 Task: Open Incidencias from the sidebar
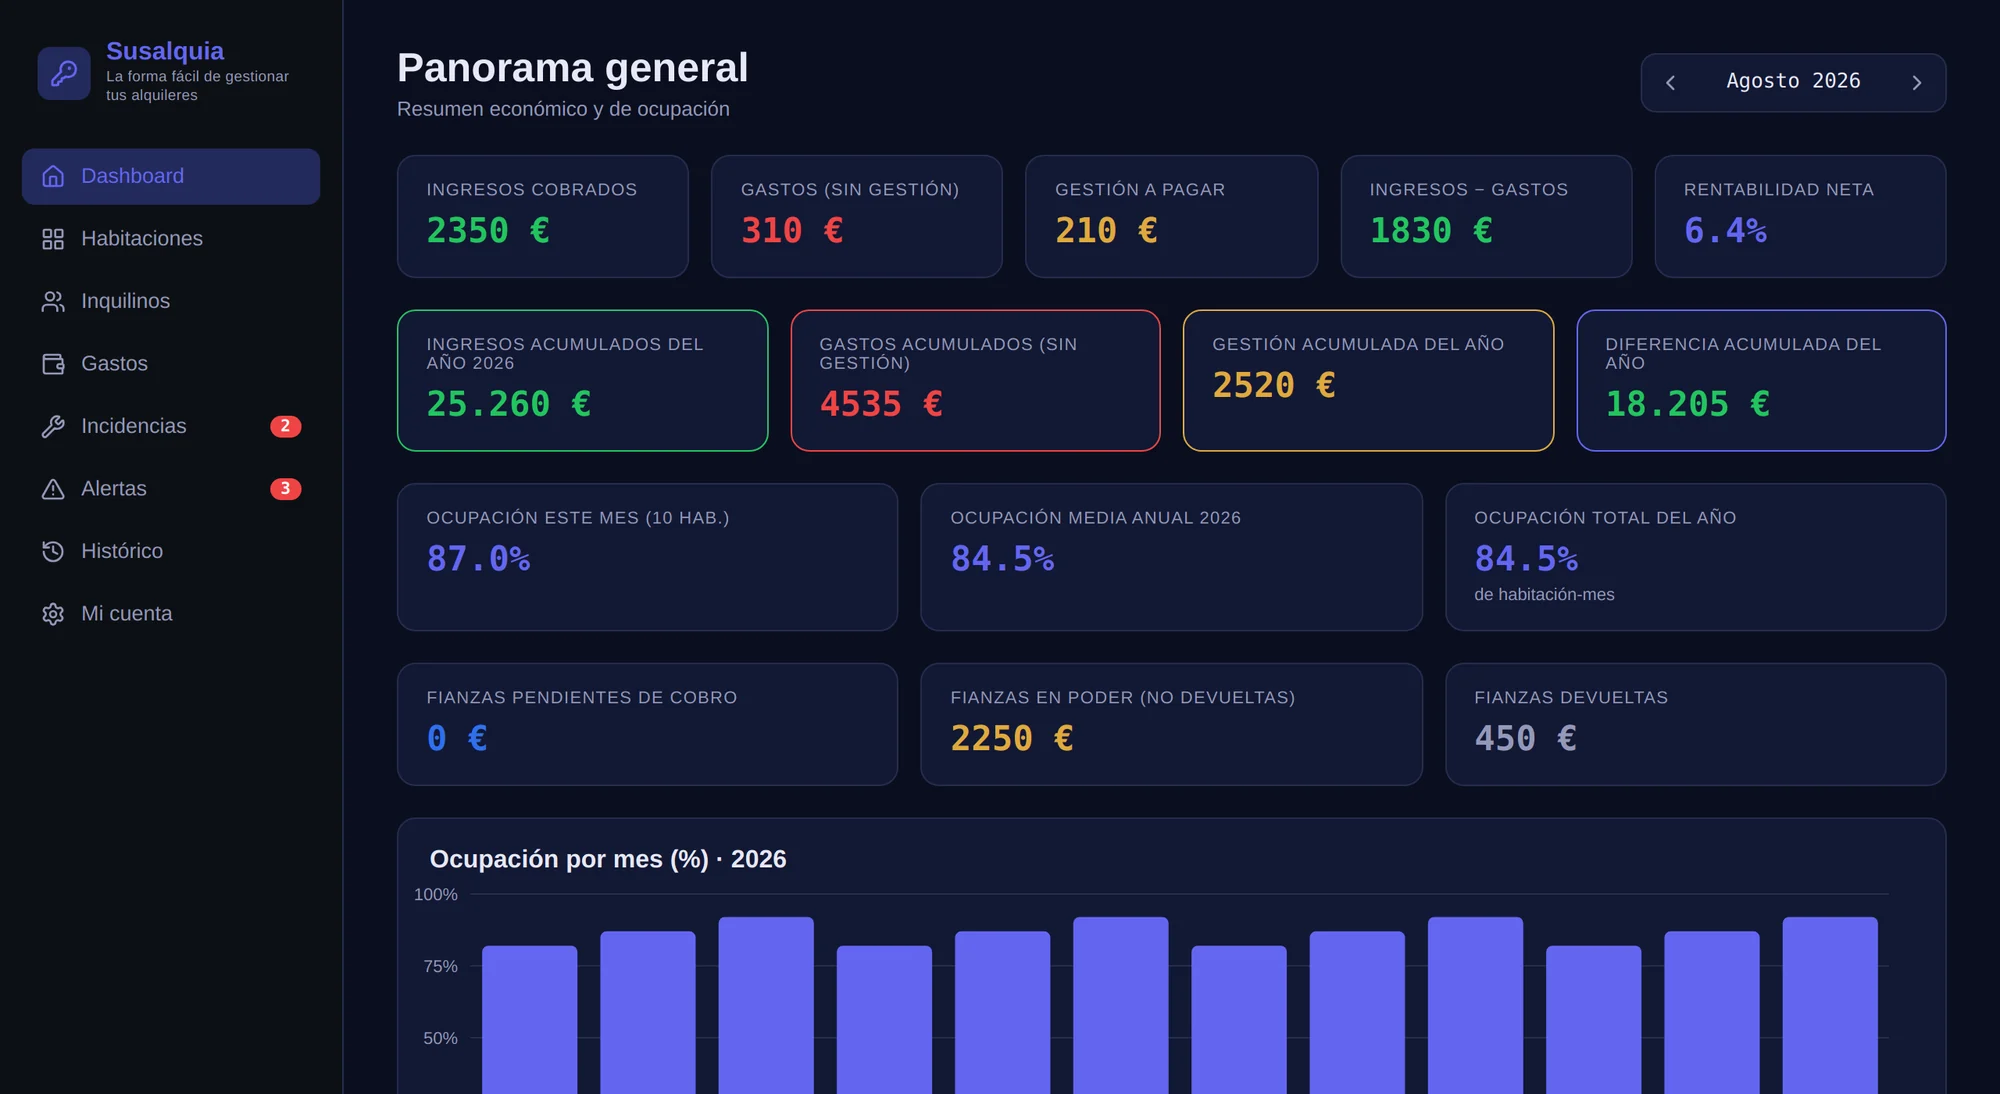(171, 426)
